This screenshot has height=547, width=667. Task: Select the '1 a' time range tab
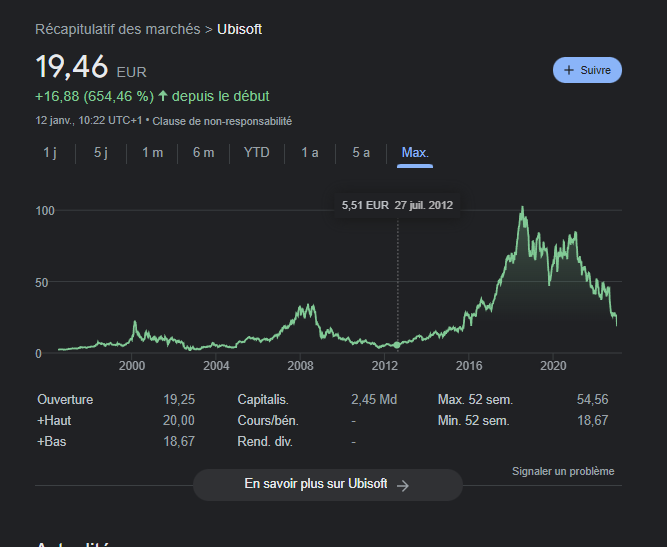click(x=310, y=152)
